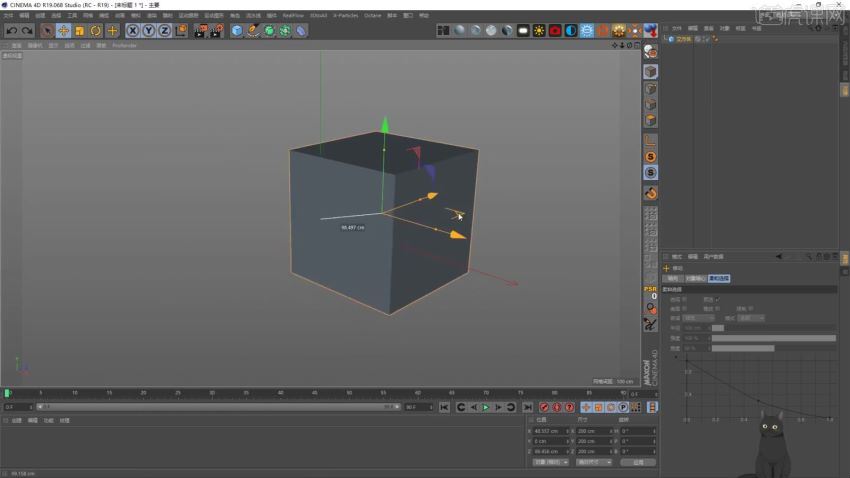850x478 pixels.
Task: Go back with attributes arrow
Action: [x=779, y=256]
